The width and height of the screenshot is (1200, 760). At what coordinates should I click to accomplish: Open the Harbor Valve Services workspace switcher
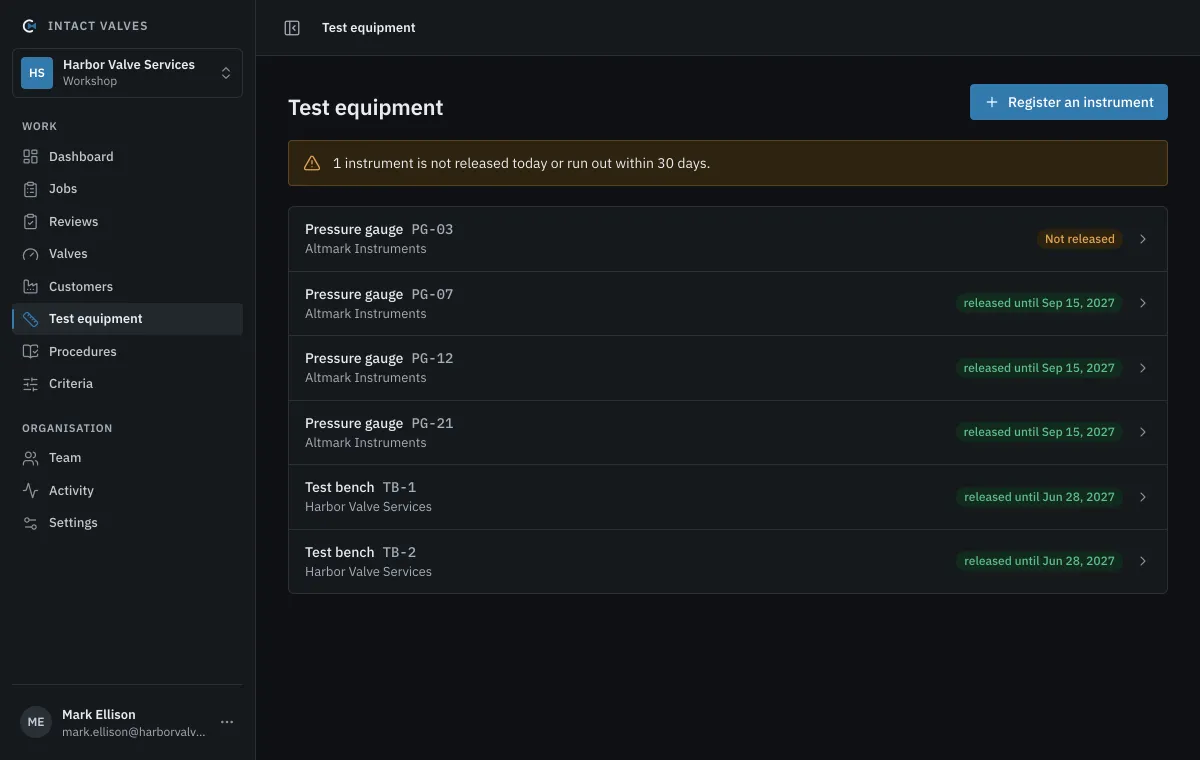pyautogui.click(x=127, y=73)
